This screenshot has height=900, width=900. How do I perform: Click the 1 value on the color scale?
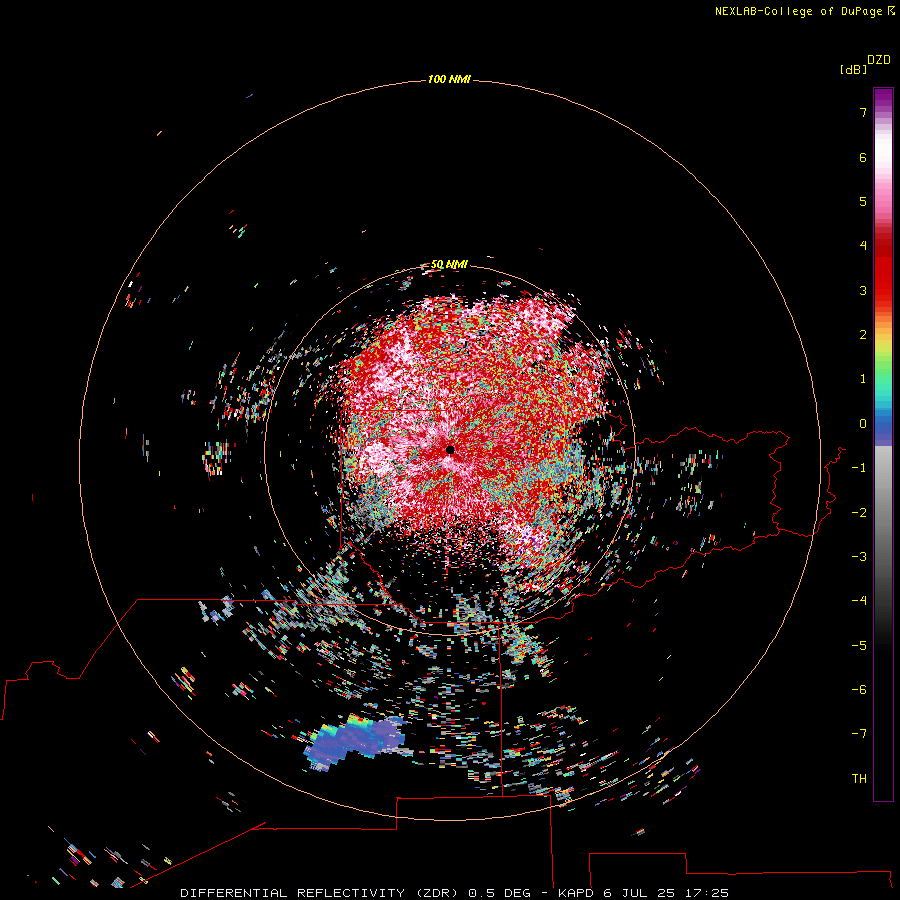coord(863,379)
